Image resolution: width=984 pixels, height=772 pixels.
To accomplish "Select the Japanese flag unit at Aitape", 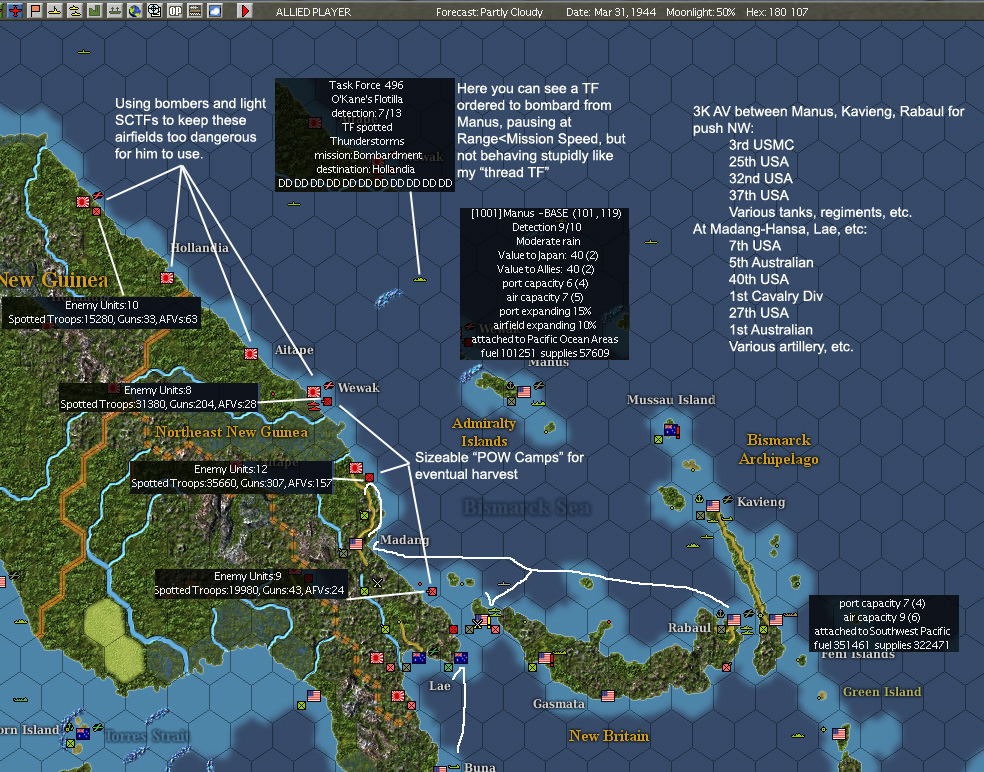I will (x=251, y=354).
